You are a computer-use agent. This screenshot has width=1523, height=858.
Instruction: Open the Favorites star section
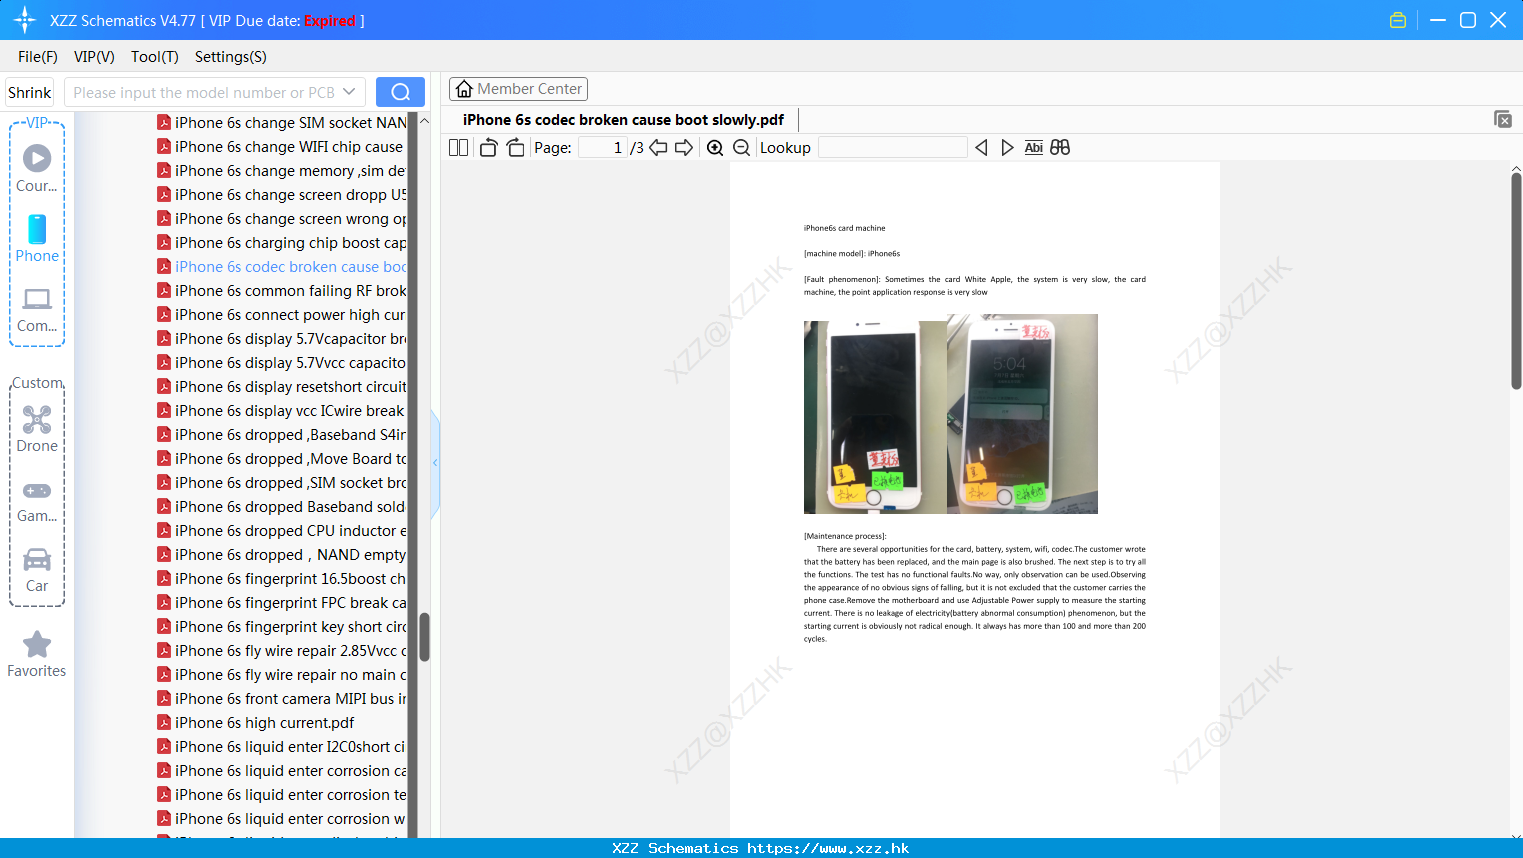pos(37,655)
